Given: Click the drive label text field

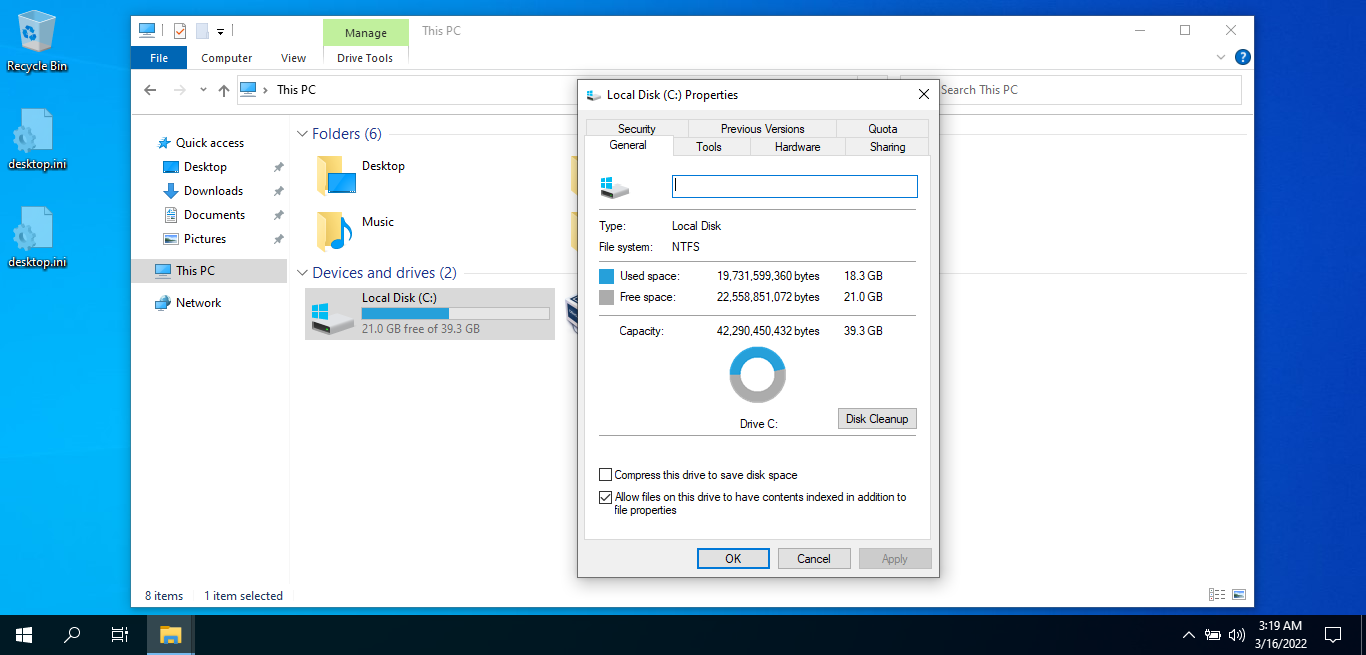Looking at the screenshot, I should click(x=795, y=186).
